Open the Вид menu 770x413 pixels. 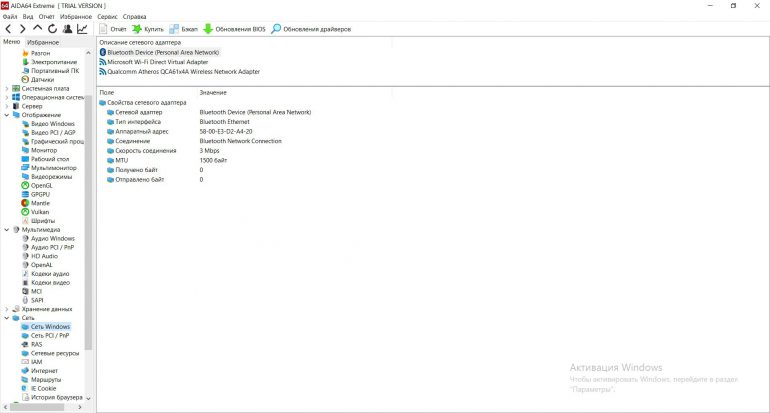click(28, 16)
